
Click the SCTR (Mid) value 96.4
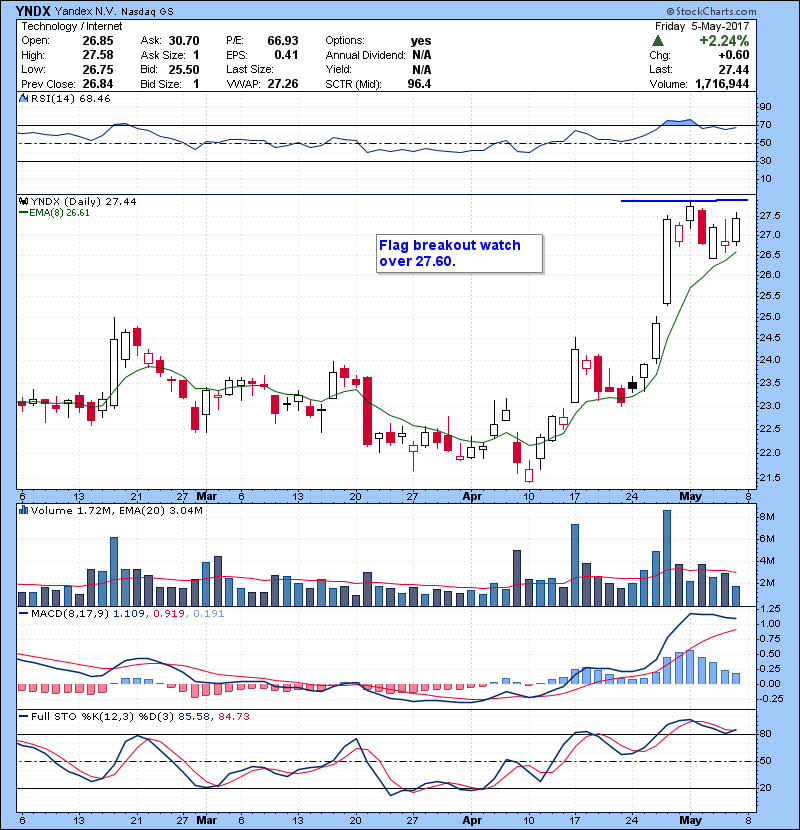[419, 84]
